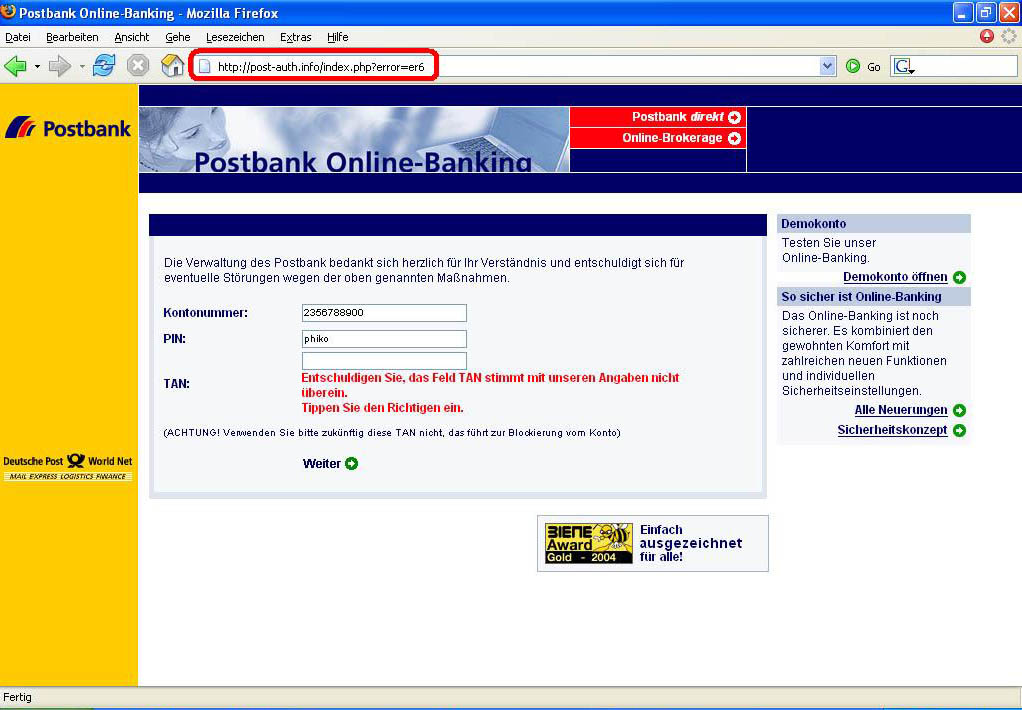Click the Weiter button text
1022x710 pixels.
321,464
